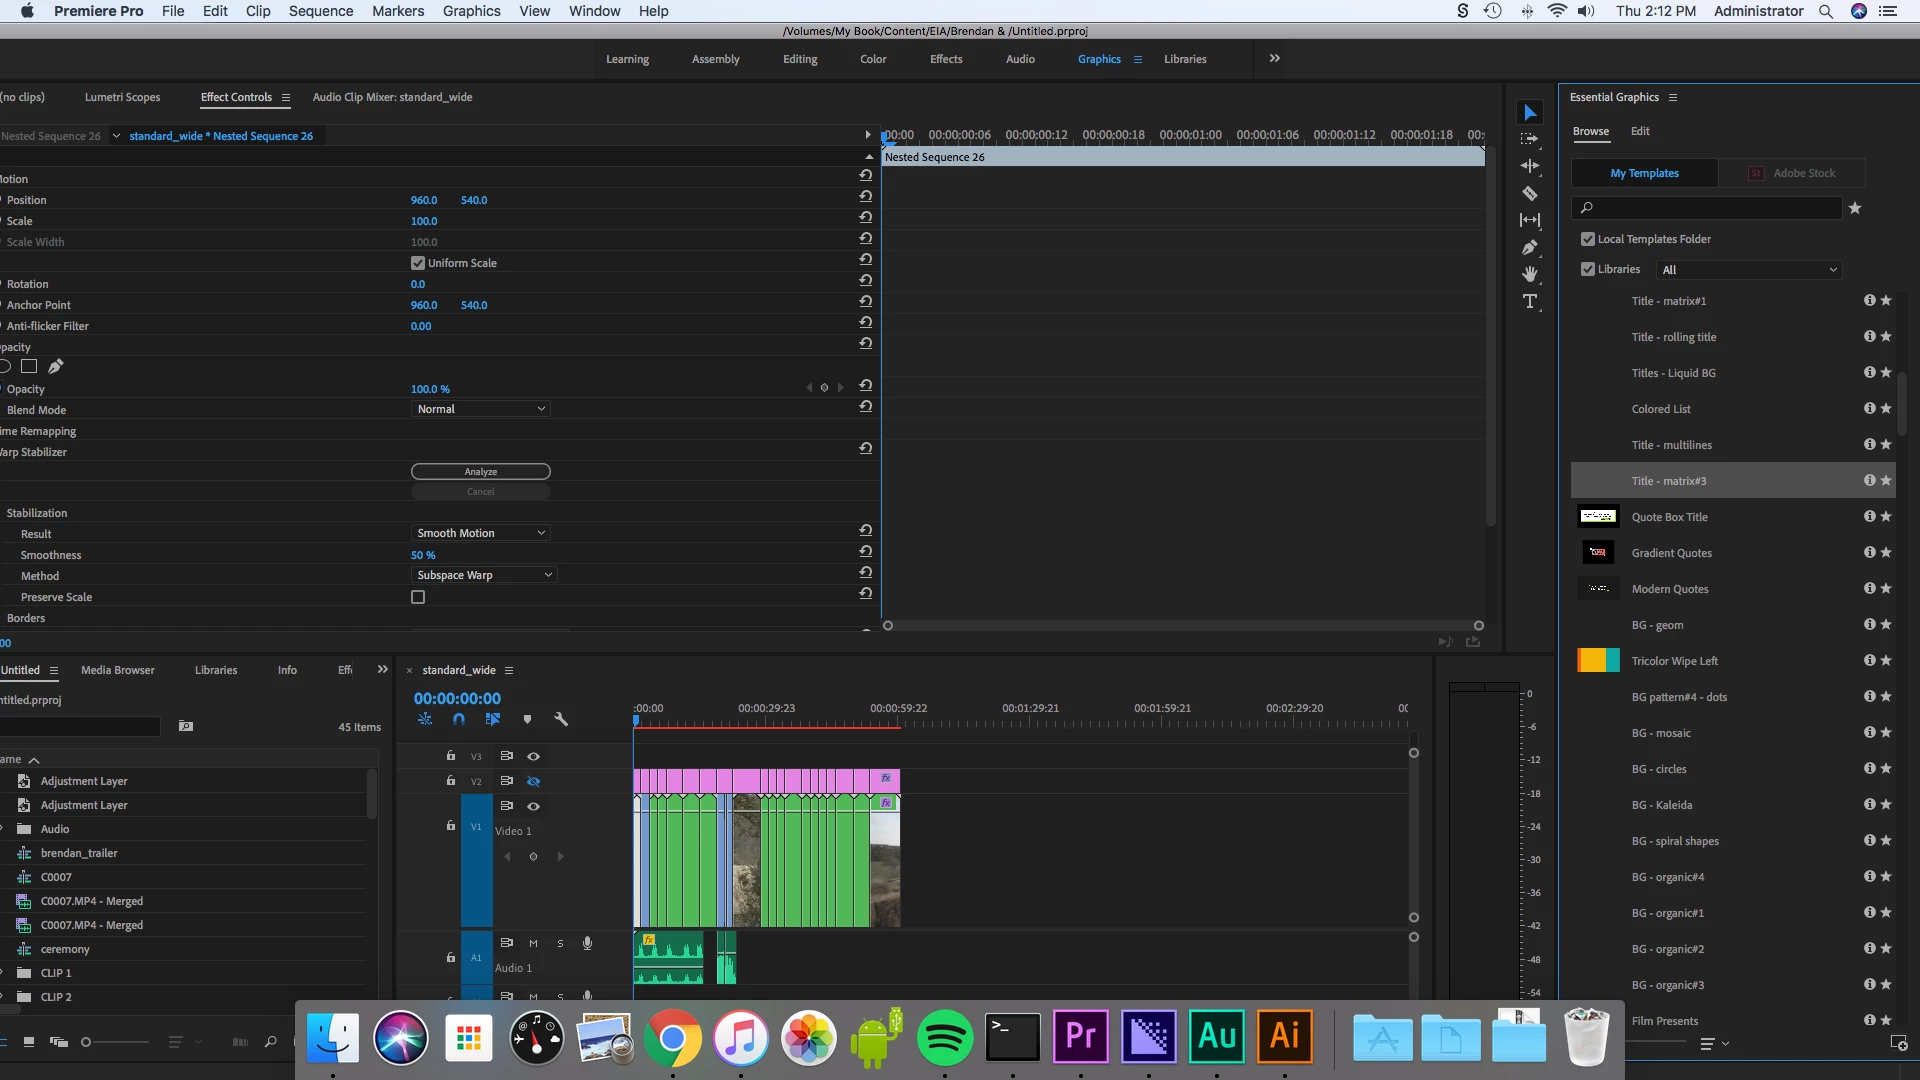Select the Type tool
This screenshot has width=1920, height=1080.
1529,301
